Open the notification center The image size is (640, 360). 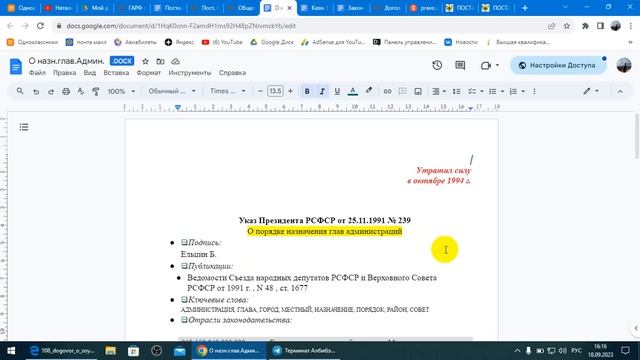[625, 351]
